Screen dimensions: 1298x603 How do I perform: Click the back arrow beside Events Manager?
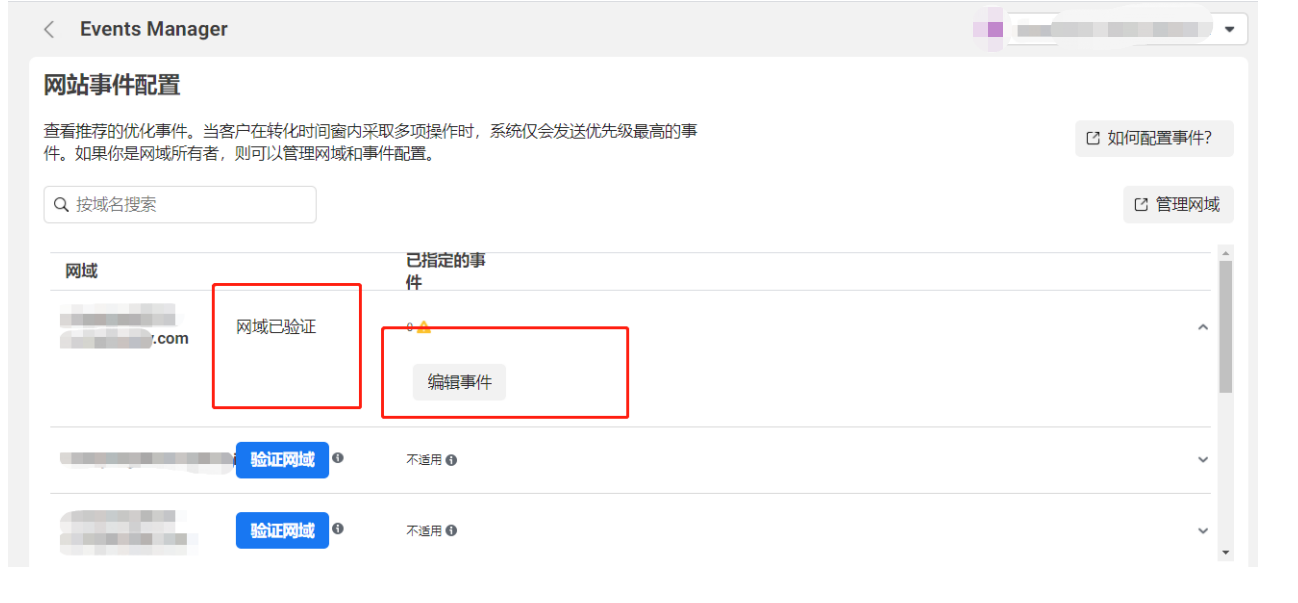49,29
